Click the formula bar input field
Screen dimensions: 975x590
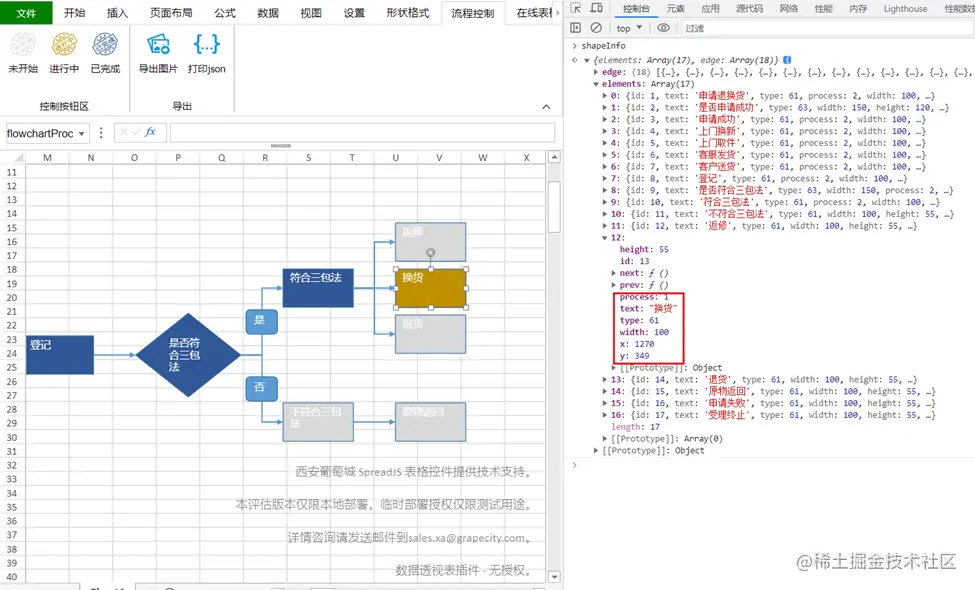click(362, 132)
